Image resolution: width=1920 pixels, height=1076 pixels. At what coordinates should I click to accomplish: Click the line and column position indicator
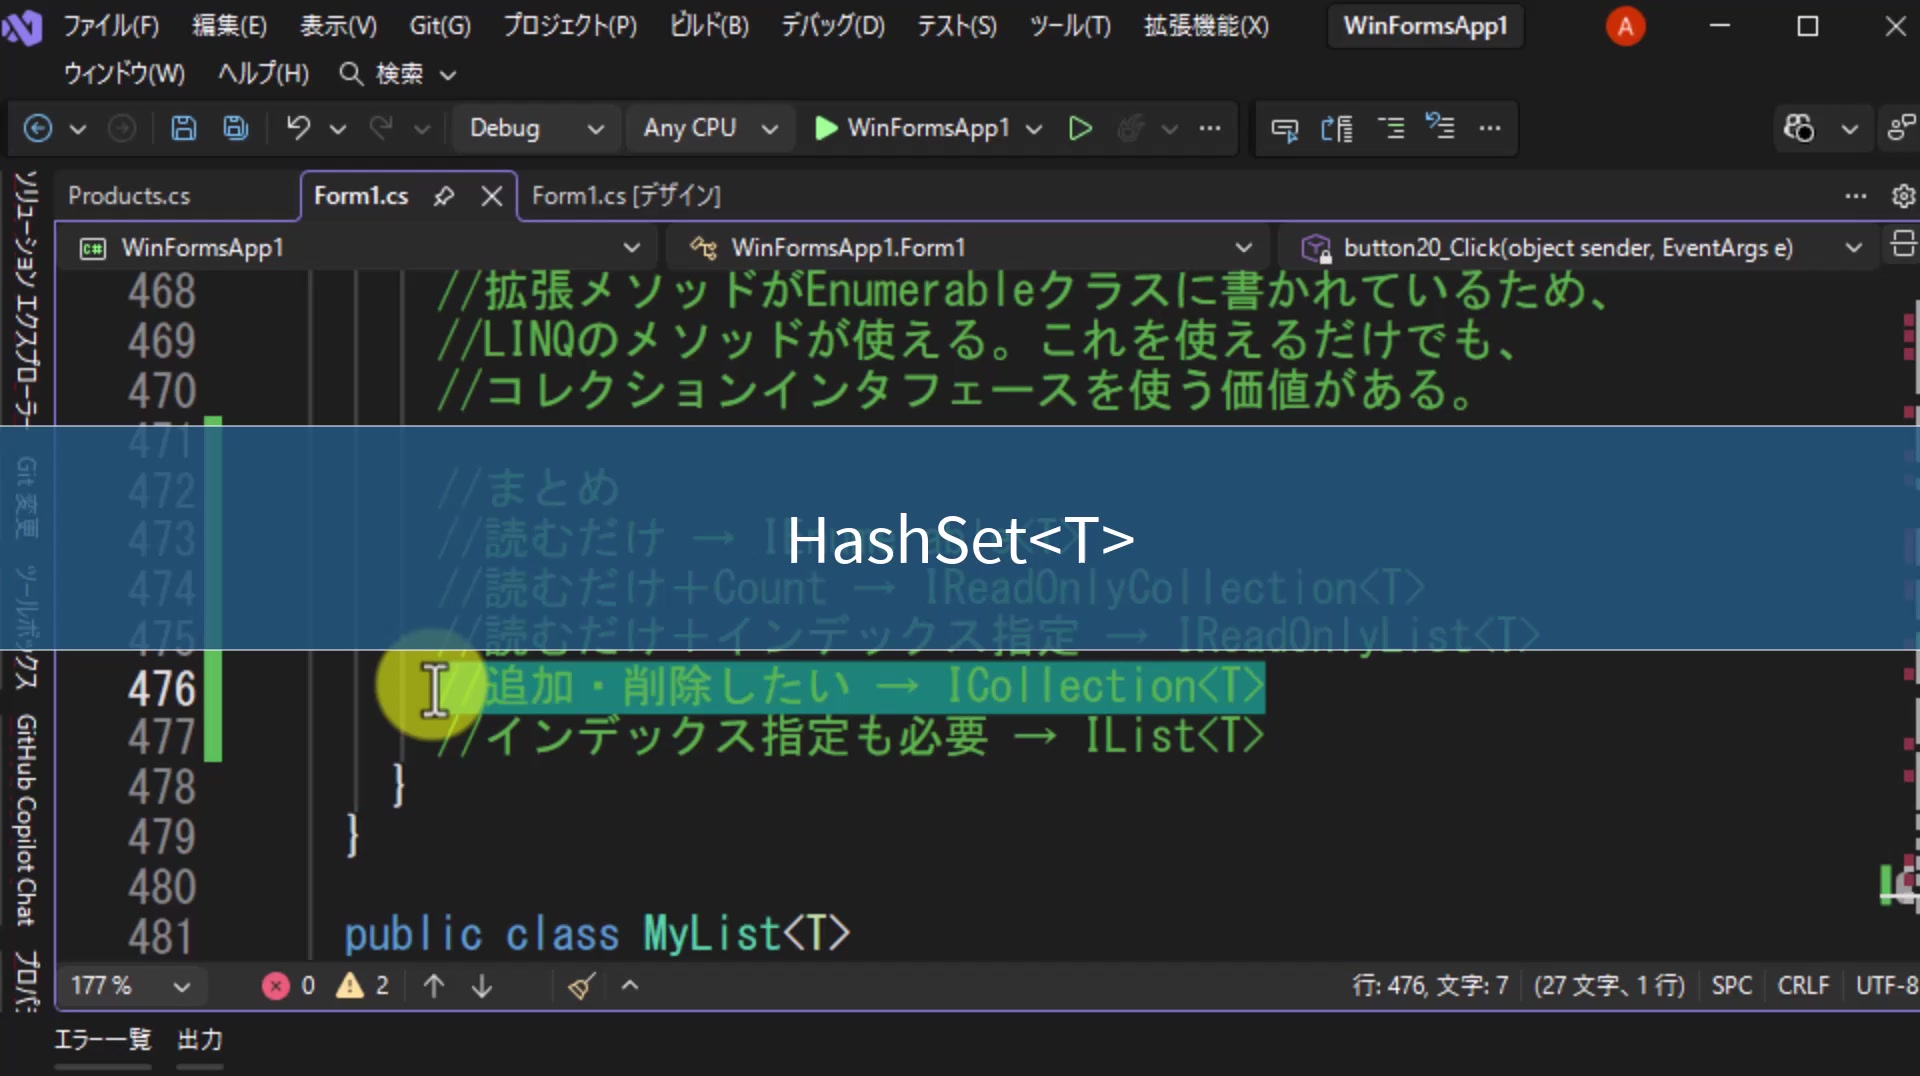point(1430,986)
